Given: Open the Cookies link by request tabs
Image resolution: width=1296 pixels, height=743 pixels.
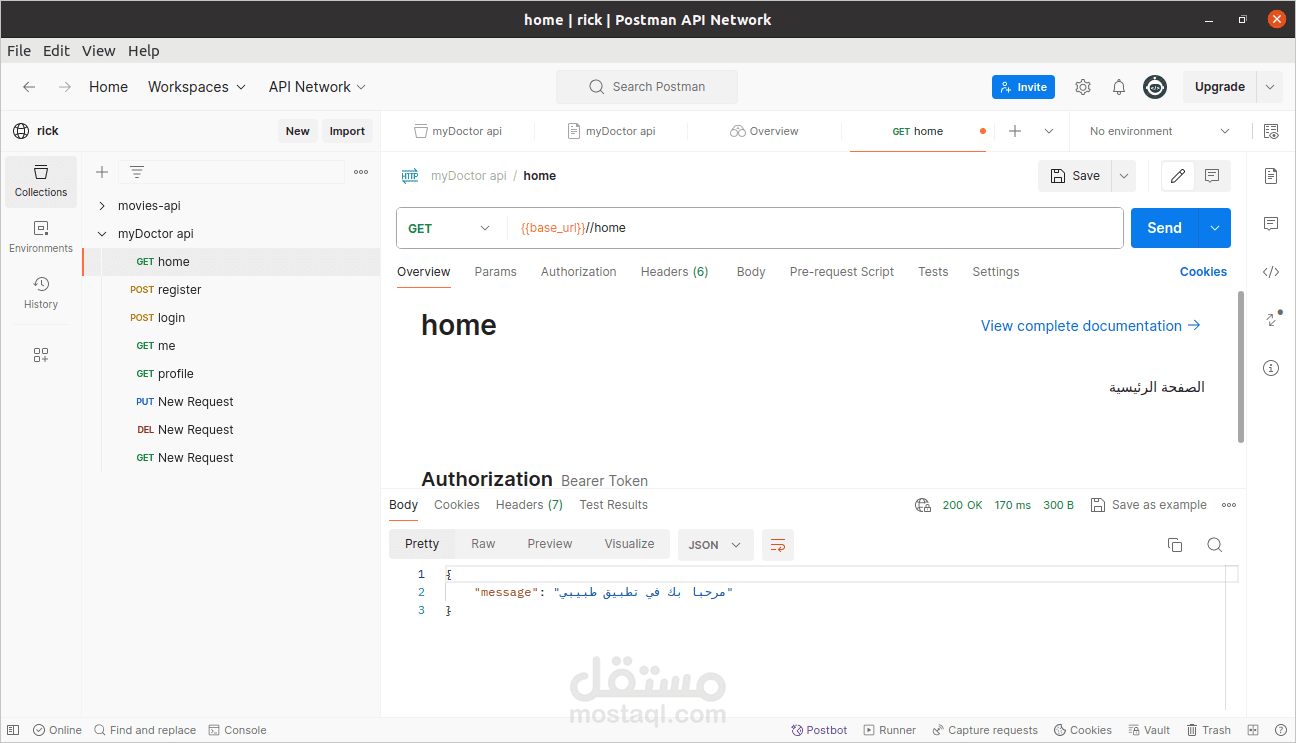Looking at the screenshot, I should tap(1203, 272).
